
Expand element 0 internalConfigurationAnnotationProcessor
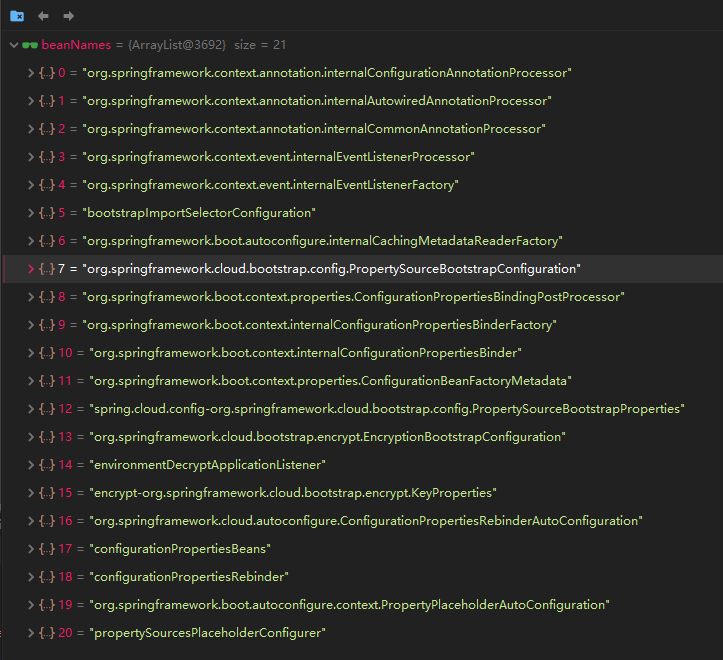coord(30,73)
